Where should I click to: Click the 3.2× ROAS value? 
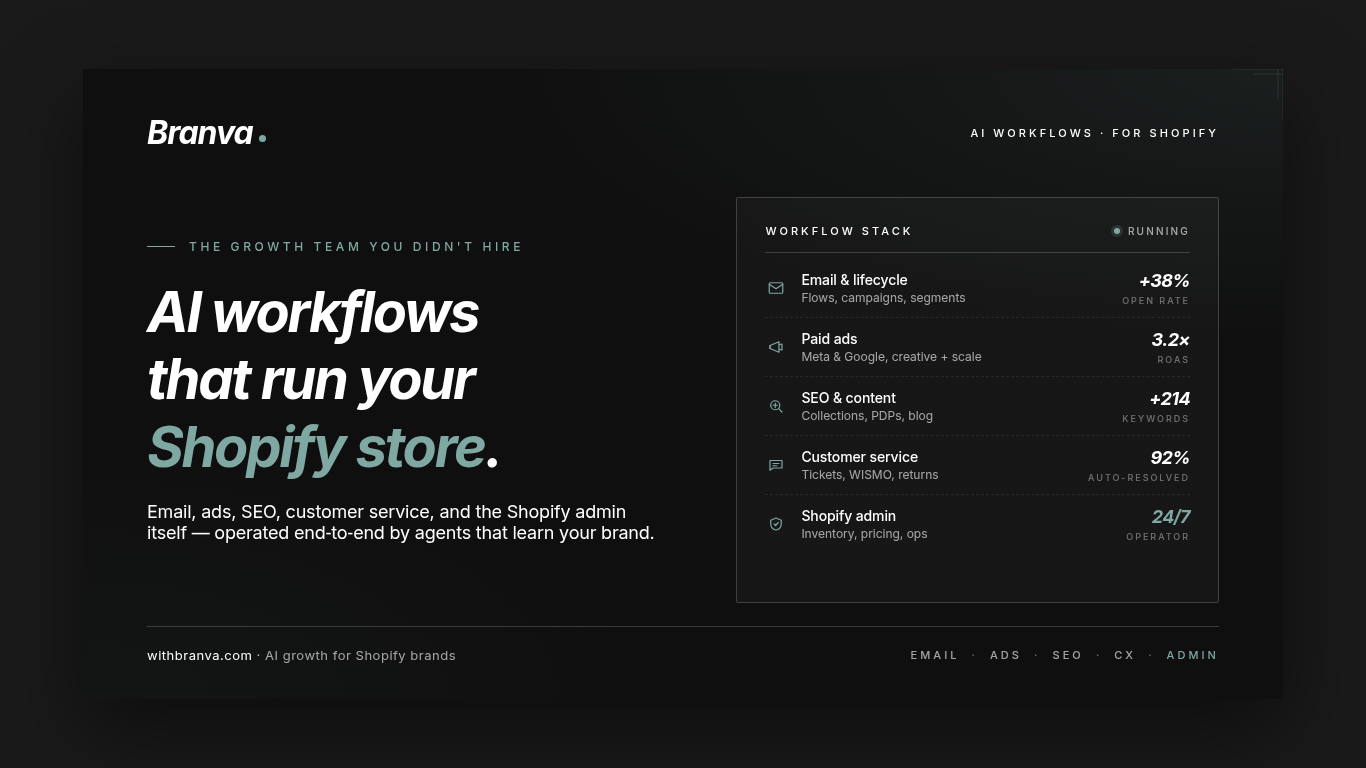click(1170, 340)
